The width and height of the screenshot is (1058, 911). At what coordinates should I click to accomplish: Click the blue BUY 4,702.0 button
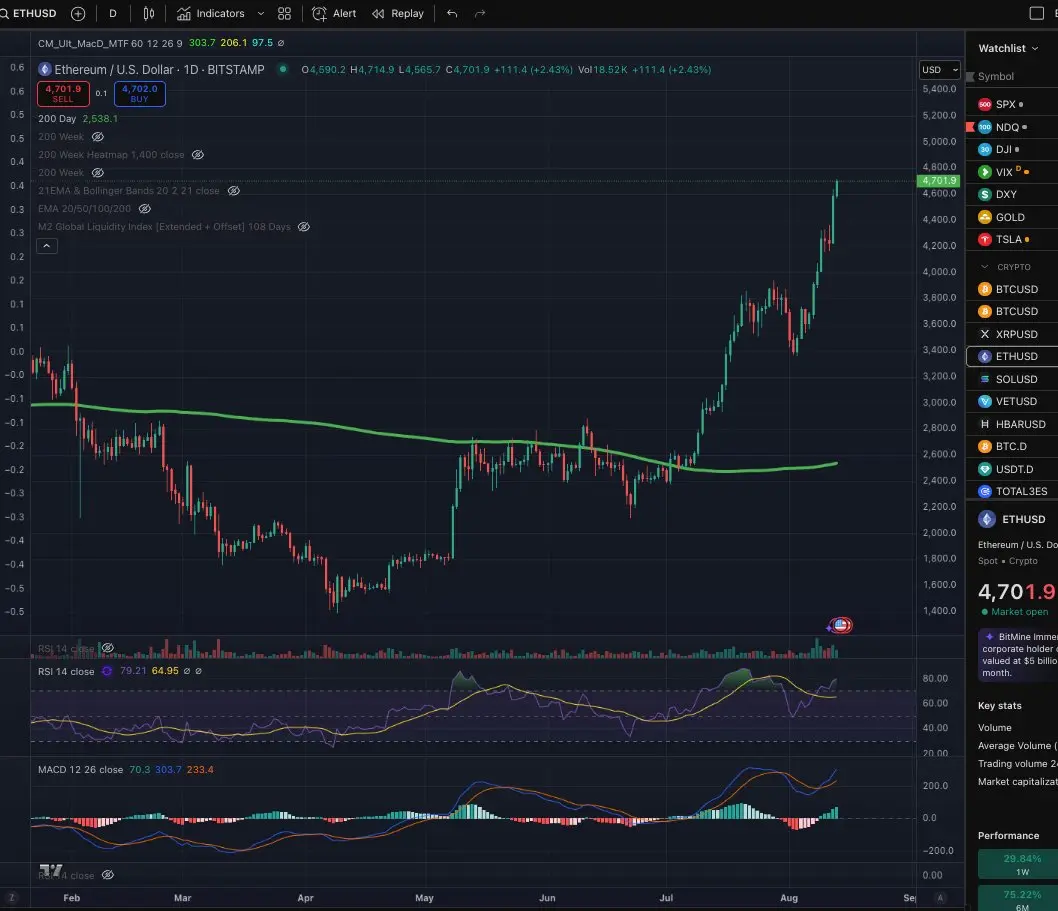140,94
